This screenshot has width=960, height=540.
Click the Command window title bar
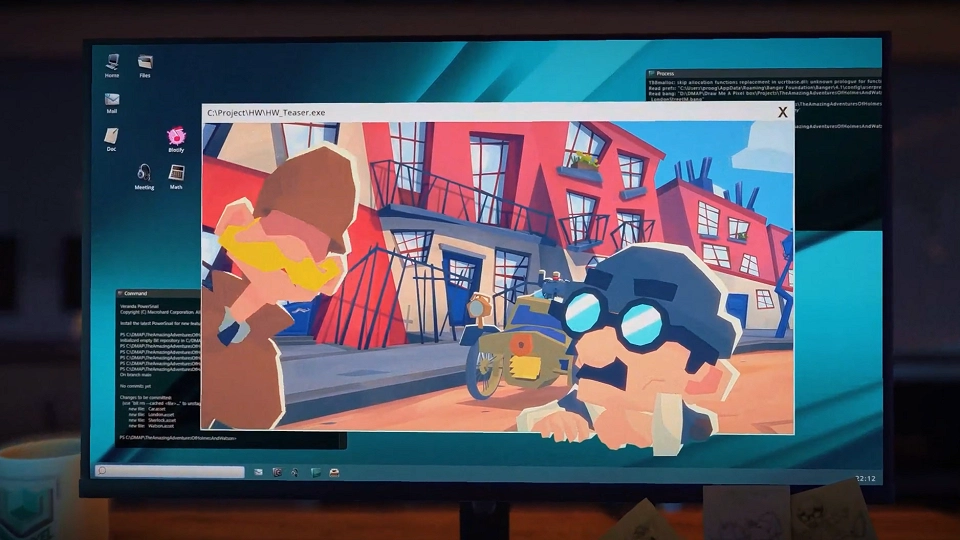[x=159, y=293]
